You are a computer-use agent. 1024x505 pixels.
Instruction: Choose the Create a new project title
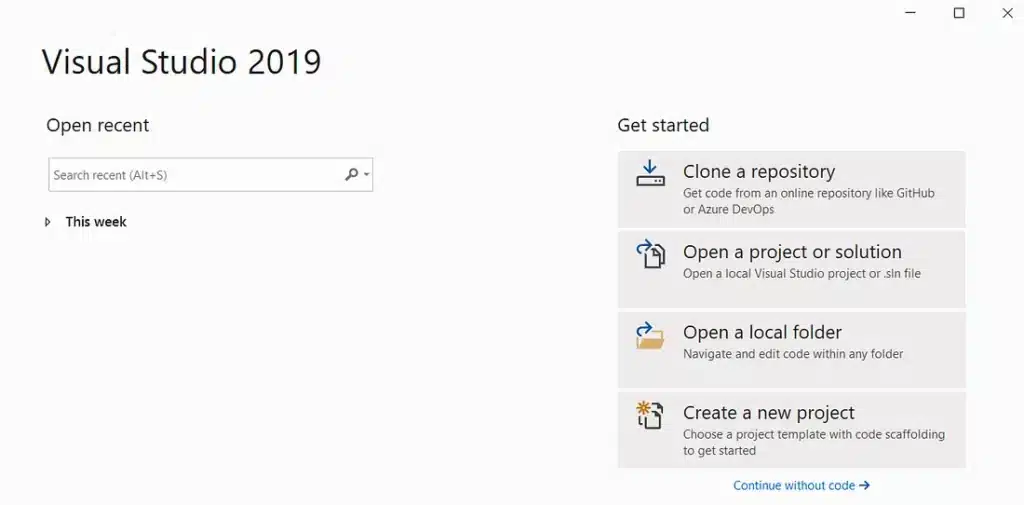coord(769,413)
